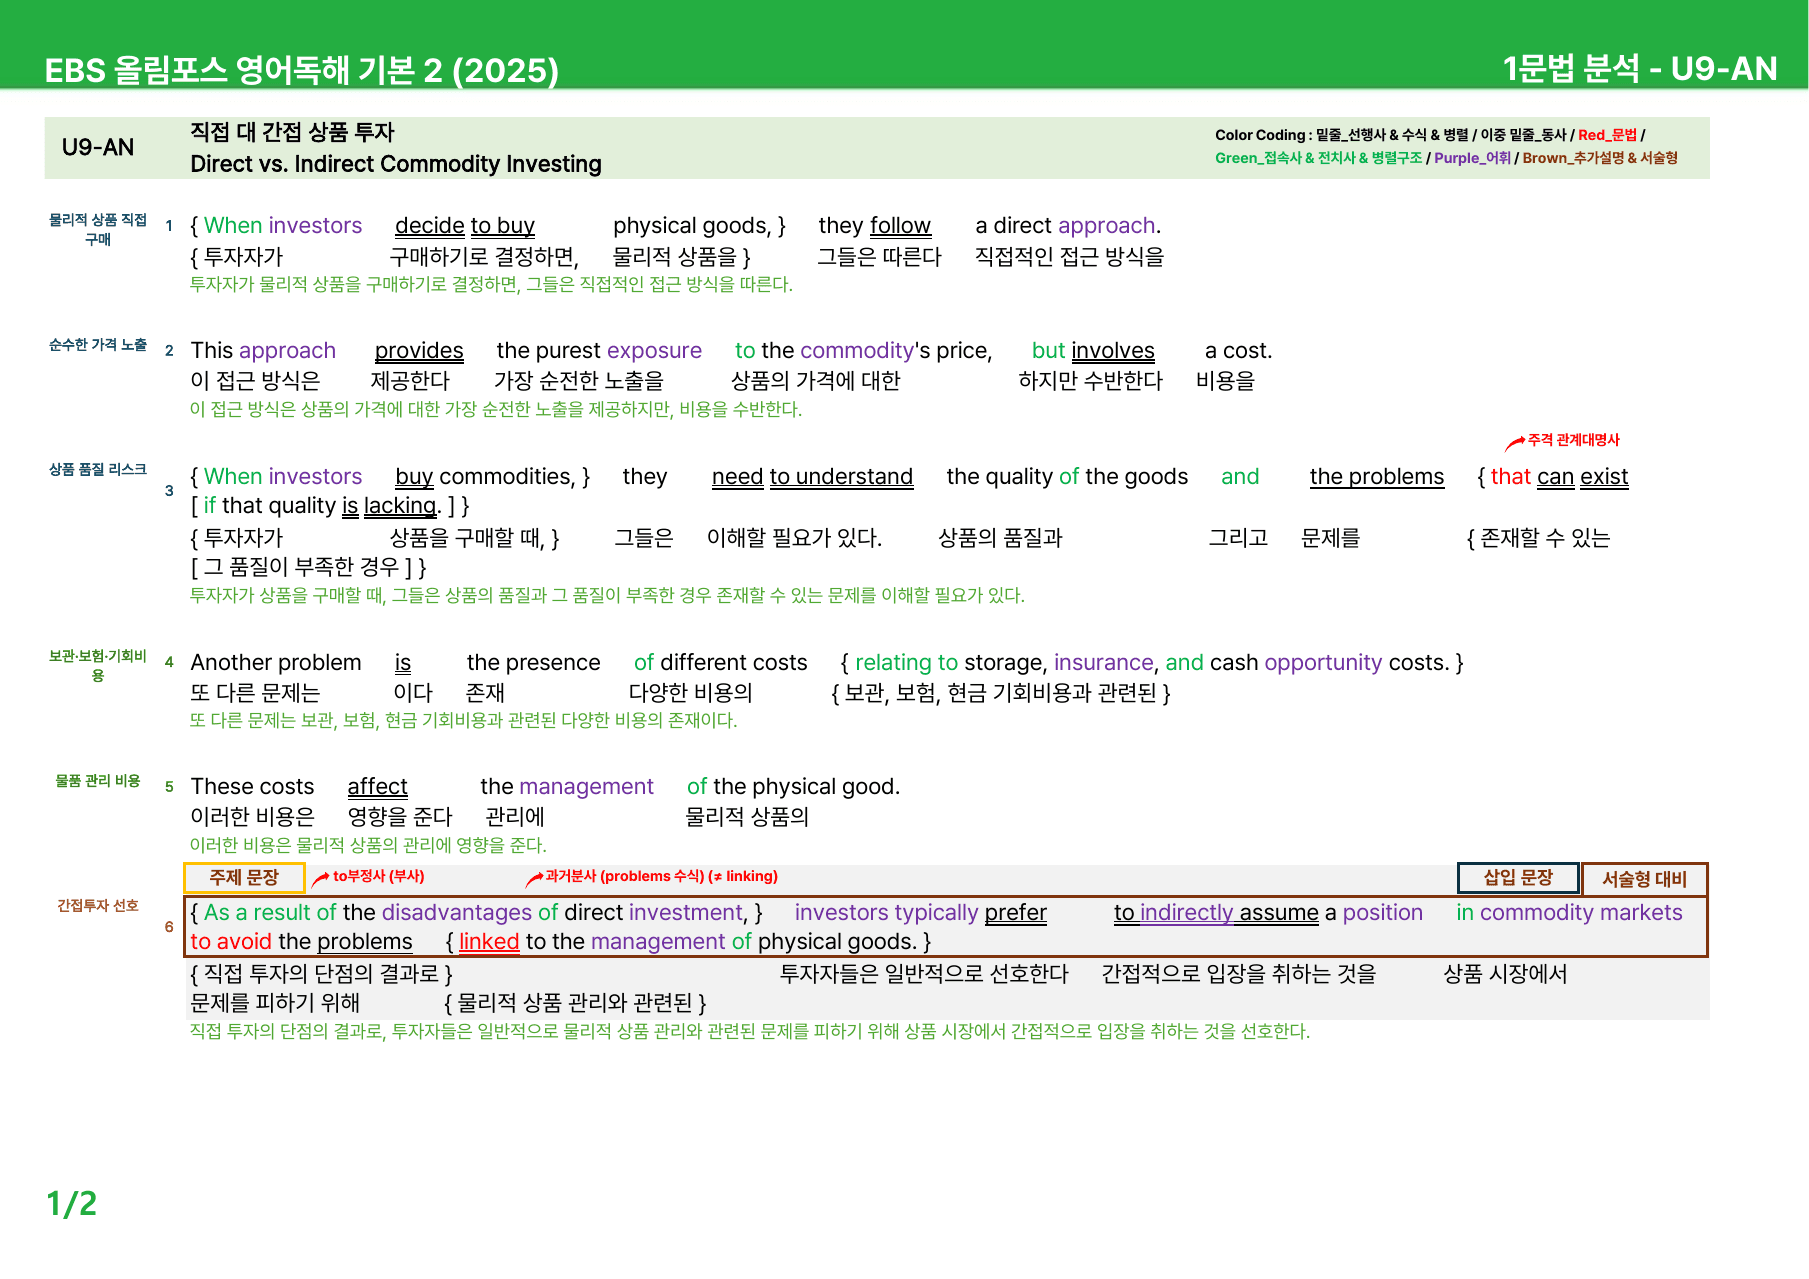Click the 'Red_문법' legend entry
This screenshot has width=1809, height=1279.
pyautogui.click(x=1607, y=135)
